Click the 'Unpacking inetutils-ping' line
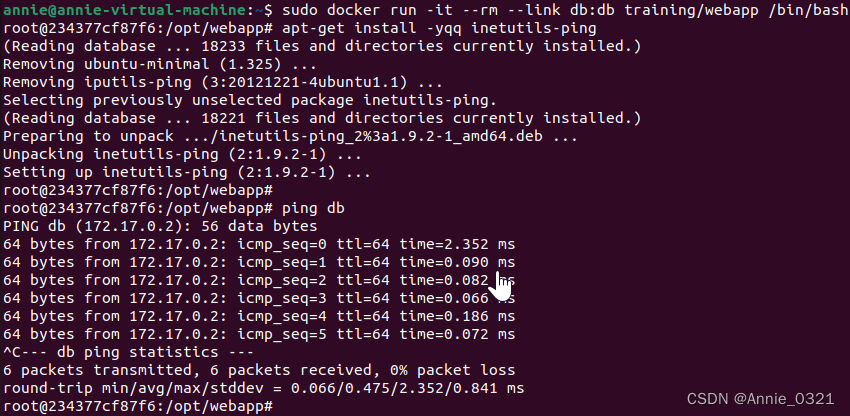This screenshot has height=416, width=850. pyautogui.click(x=182, y=154)
